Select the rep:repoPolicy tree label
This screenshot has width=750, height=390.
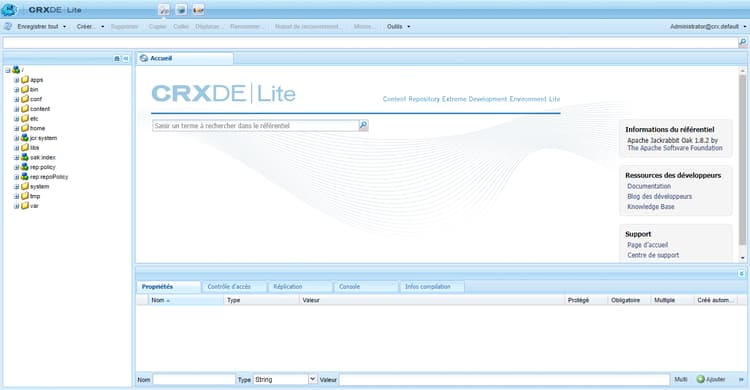pyautogui.click(x=49, y=177)
